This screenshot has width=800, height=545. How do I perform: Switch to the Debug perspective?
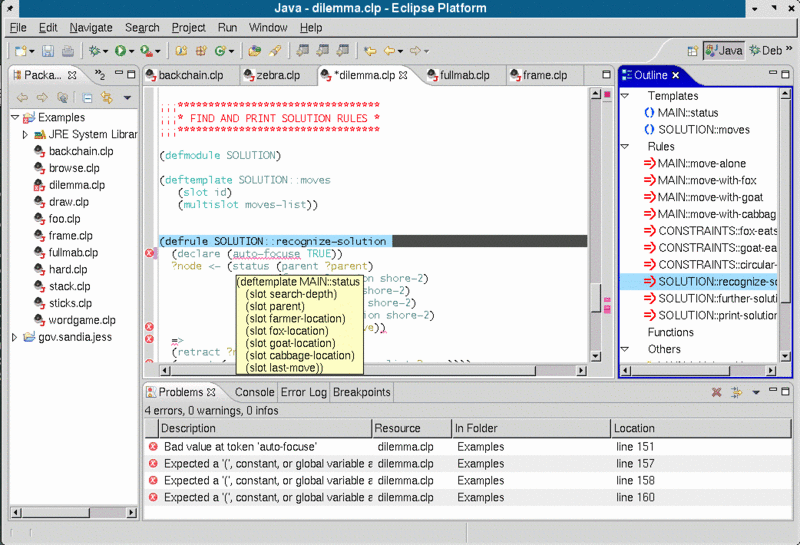(x=766, y=51)
